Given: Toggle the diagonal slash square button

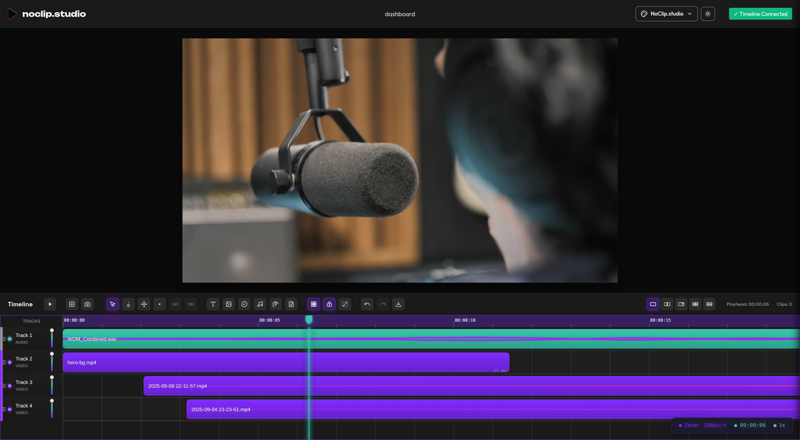Looking at the screenshot, I should pyautogui.click(x=345, y=304).
